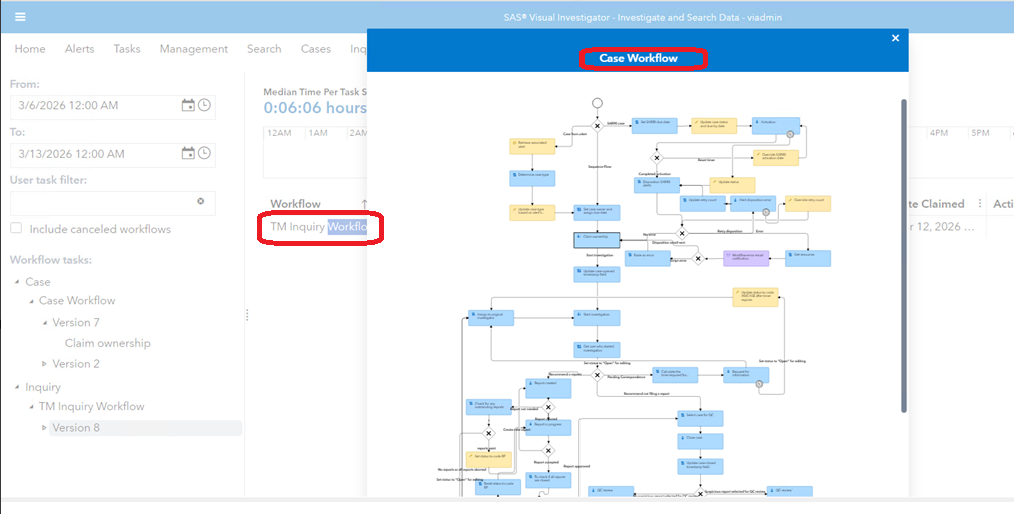Click timer icon on Request for information
Screen dimensions: 1023x514
759,384
